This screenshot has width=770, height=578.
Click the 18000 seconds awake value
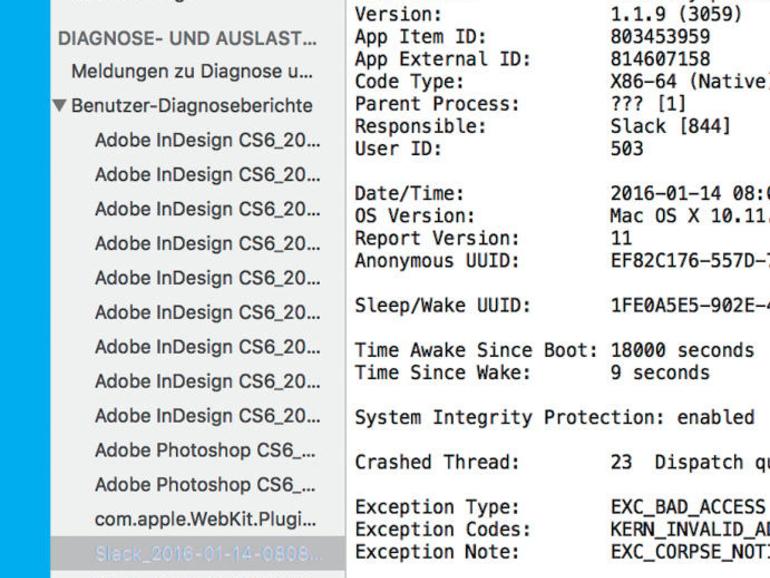[681, 351]
